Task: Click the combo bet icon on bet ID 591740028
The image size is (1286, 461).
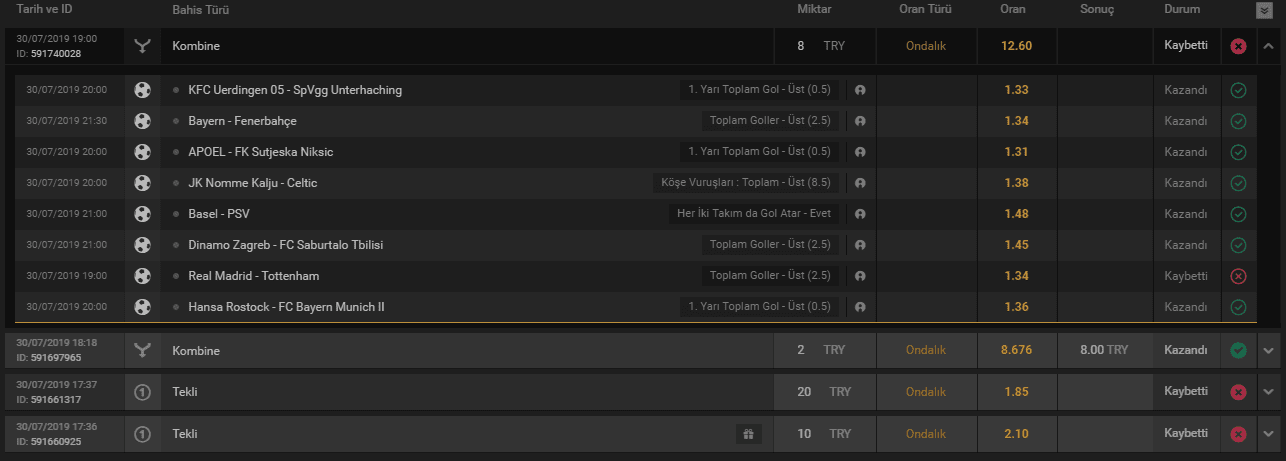Action: (x=142, y=46)
